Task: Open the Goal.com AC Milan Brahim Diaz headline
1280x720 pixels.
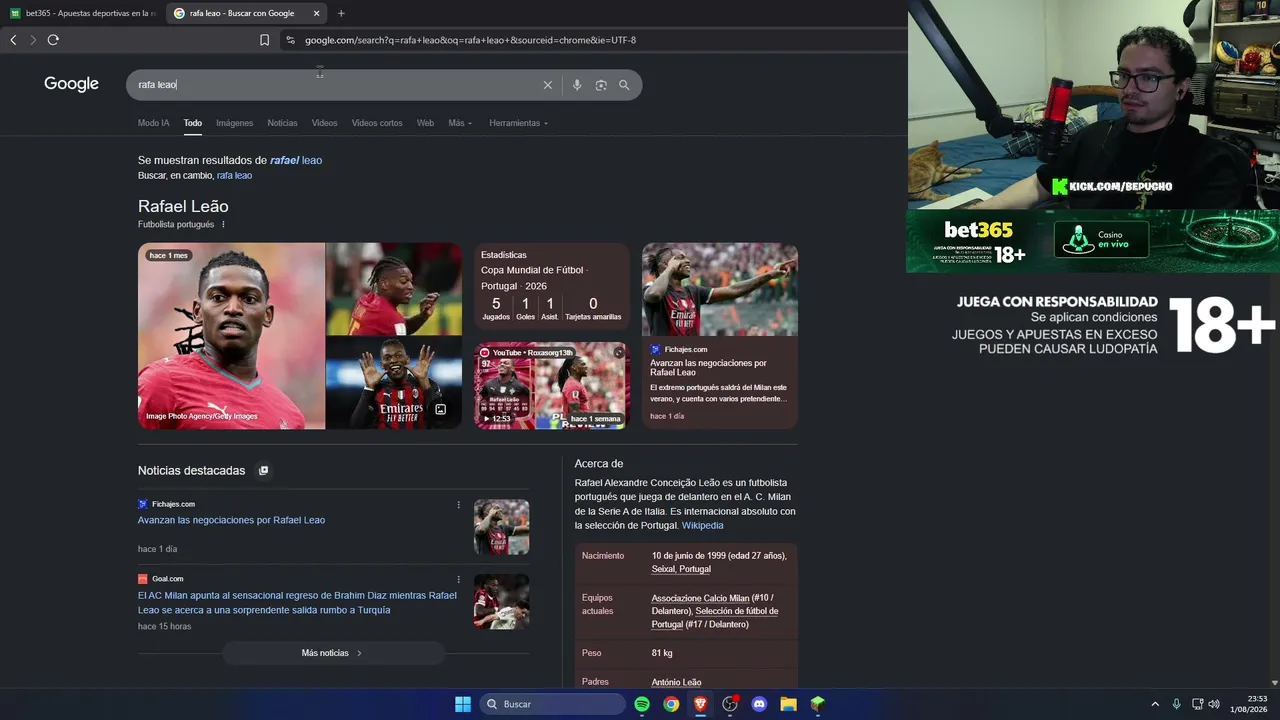Action: (297, 603)
